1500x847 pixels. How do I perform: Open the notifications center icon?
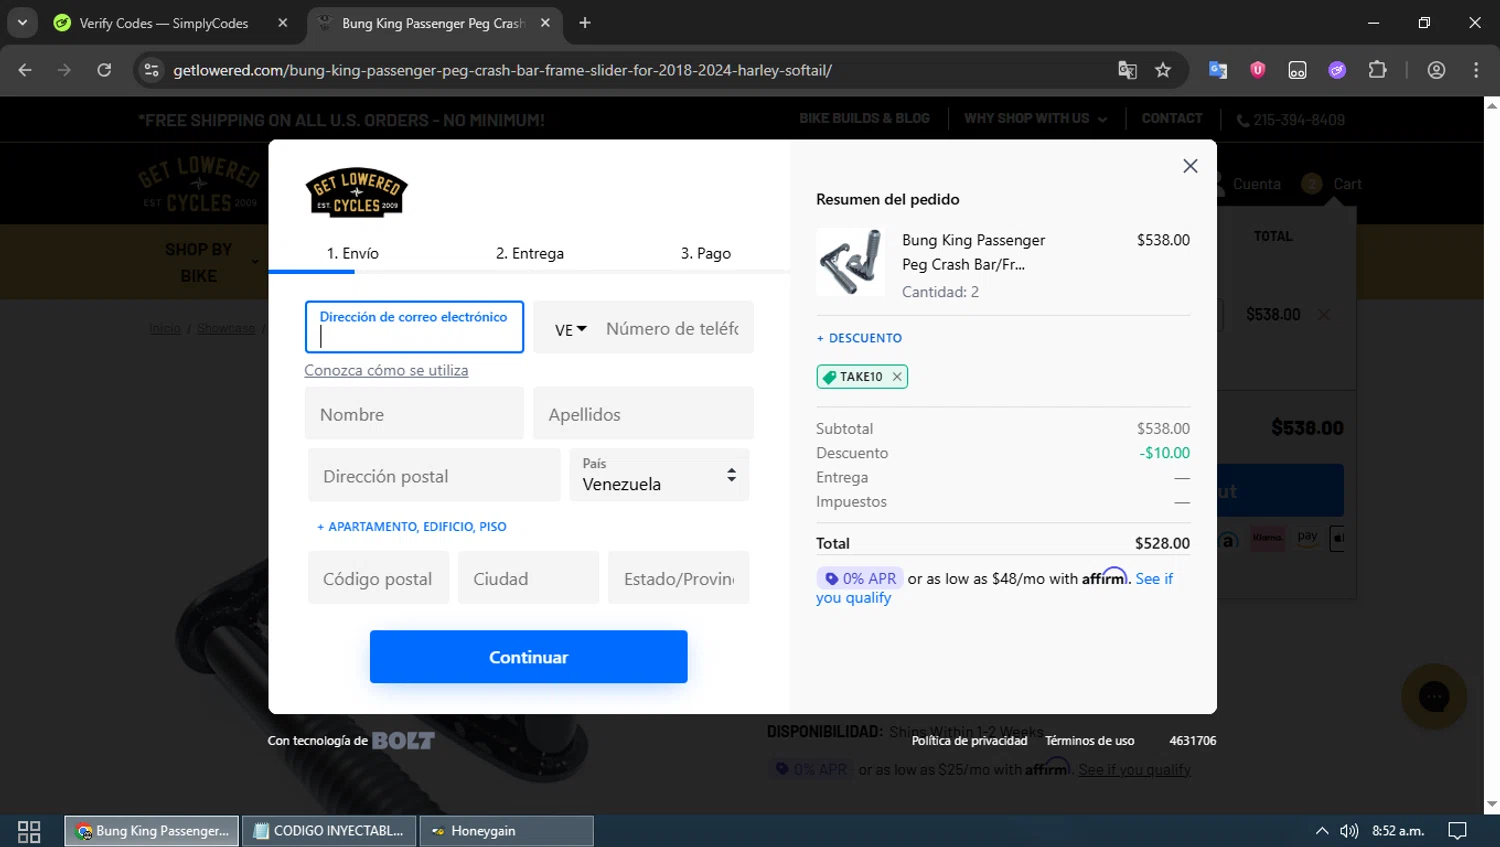(x=1457, y=831)
